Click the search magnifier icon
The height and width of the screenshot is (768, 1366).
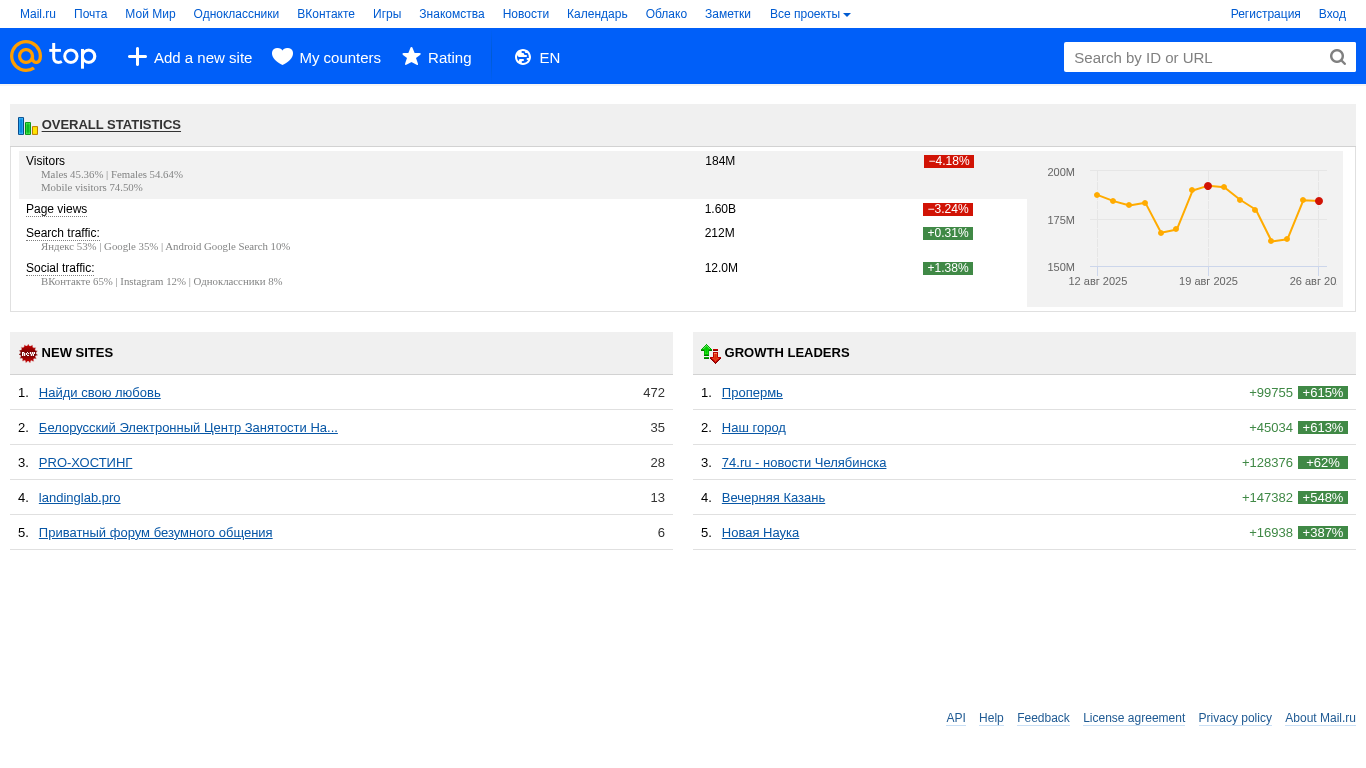point(1338,57)
